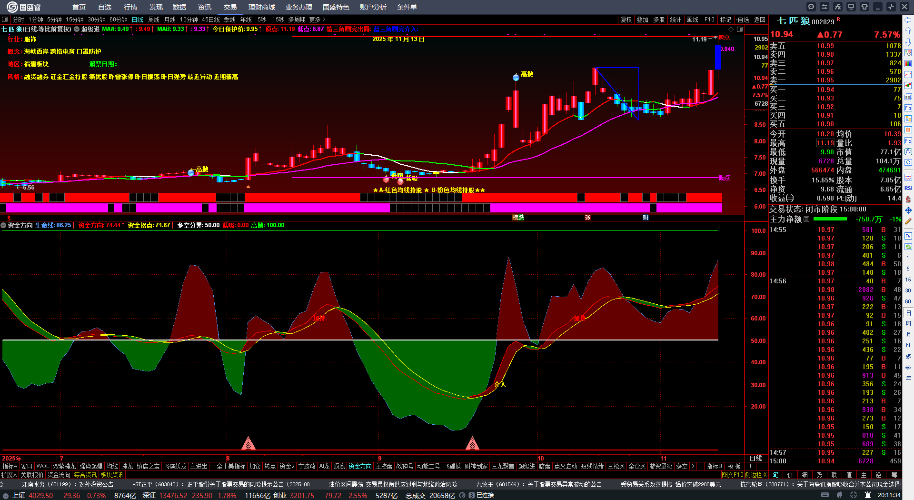
Task: Click the blue cross icon in right sidebar
Action: tap(908, 210)
